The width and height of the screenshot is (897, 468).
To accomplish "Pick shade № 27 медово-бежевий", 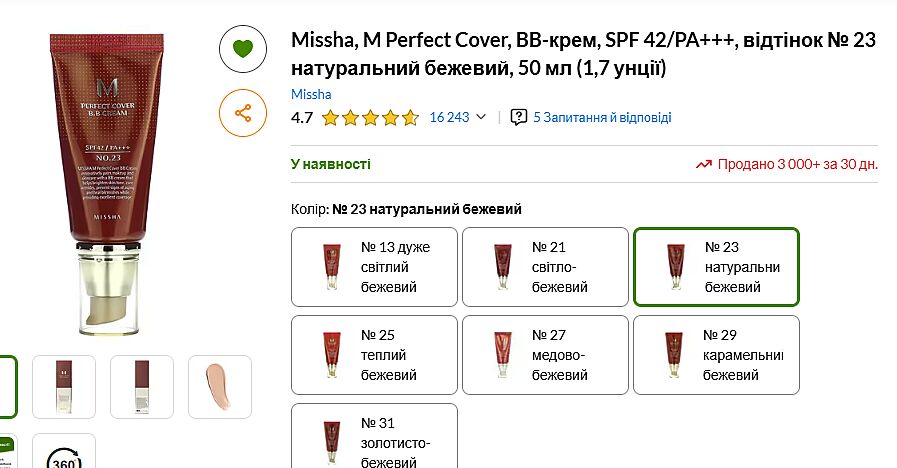I will coord(545,355).
